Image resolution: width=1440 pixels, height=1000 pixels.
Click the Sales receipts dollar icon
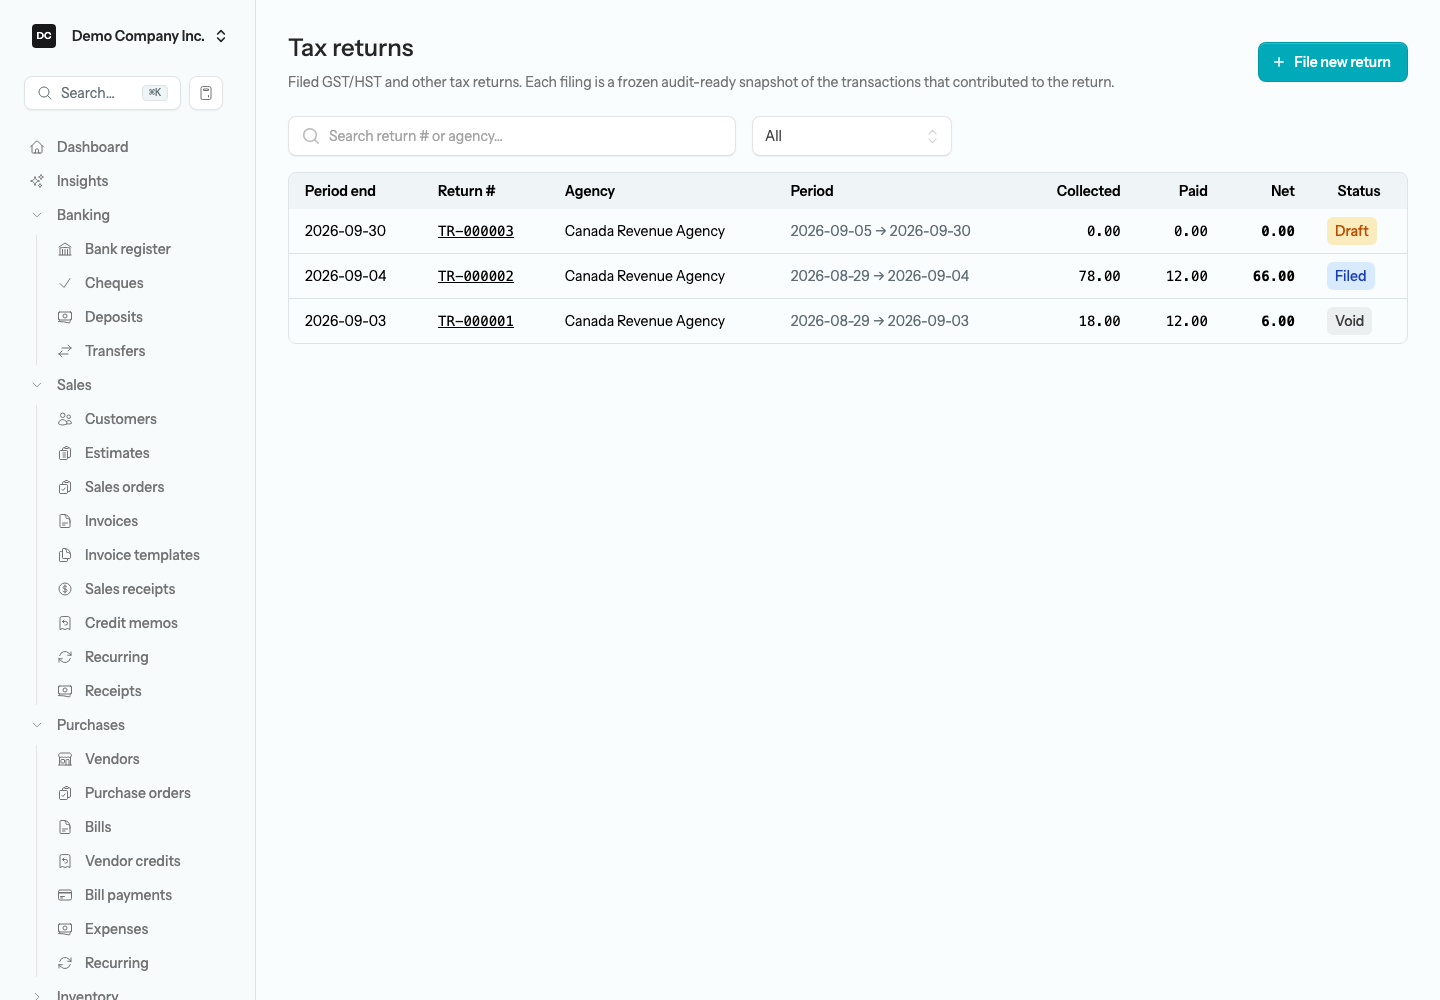click(x=65, y=589)
